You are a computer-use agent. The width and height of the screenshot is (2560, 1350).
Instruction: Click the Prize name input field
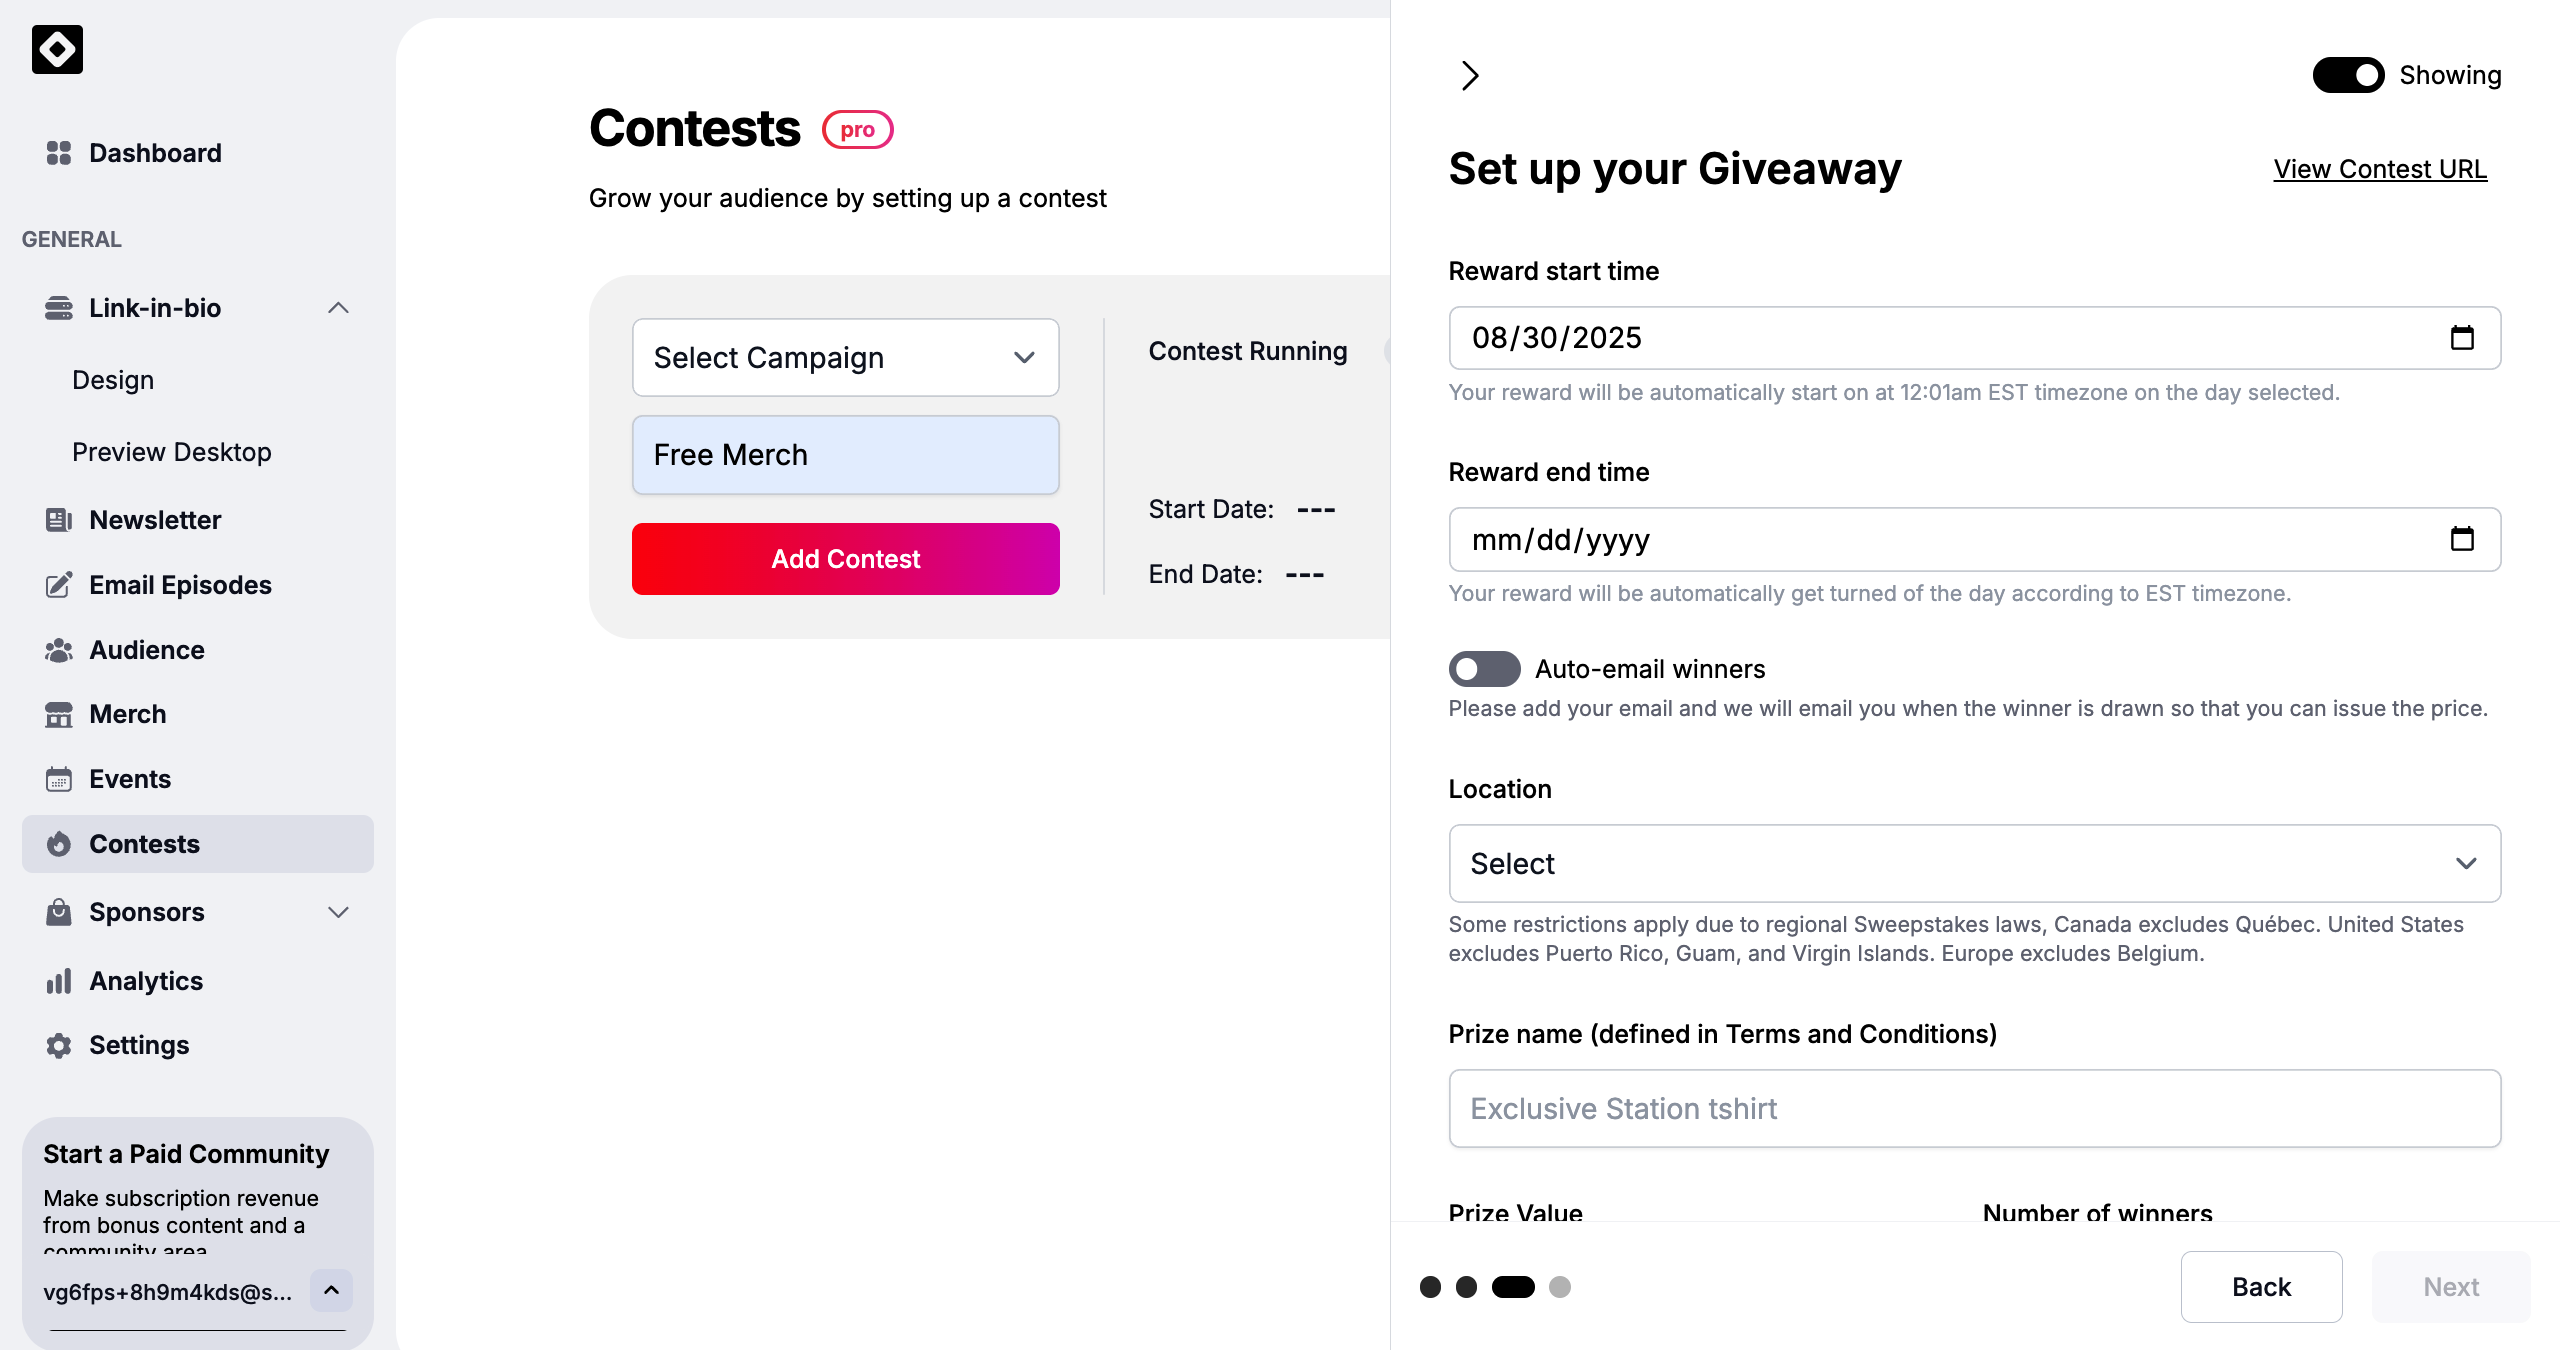click(1974, 1108)
